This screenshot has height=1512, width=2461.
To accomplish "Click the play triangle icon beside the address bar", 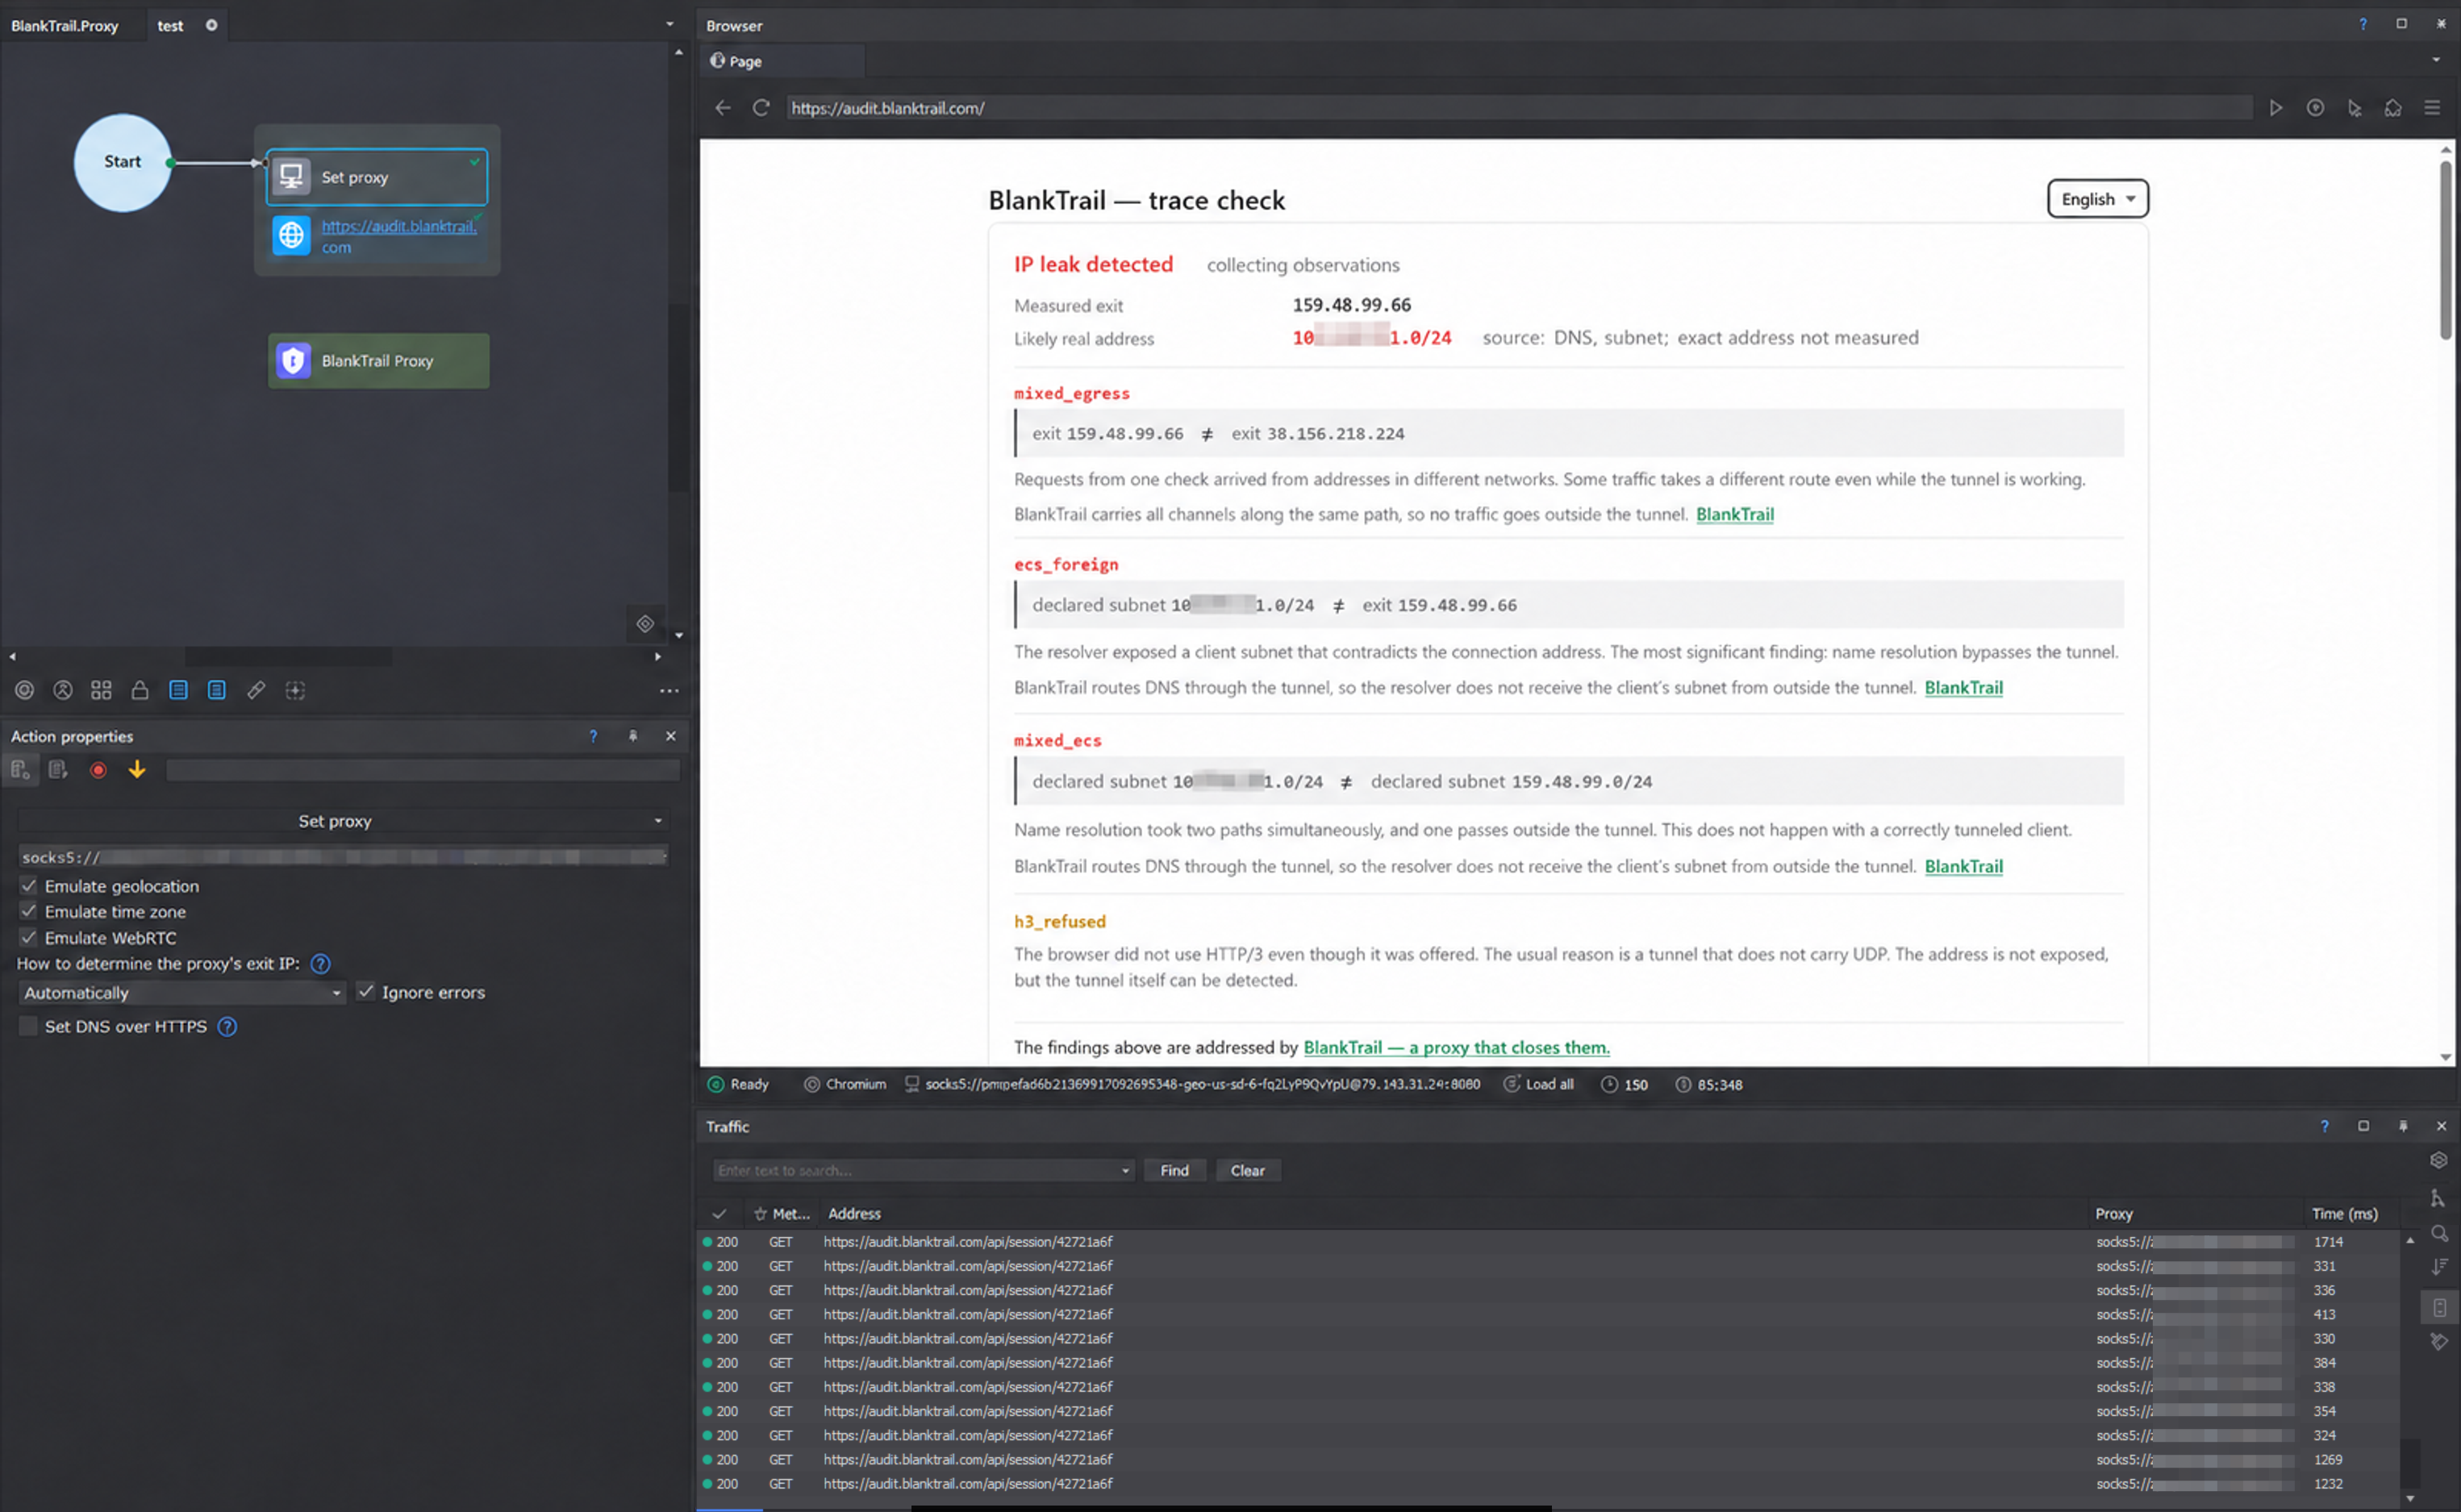I will click(2276, 108).
